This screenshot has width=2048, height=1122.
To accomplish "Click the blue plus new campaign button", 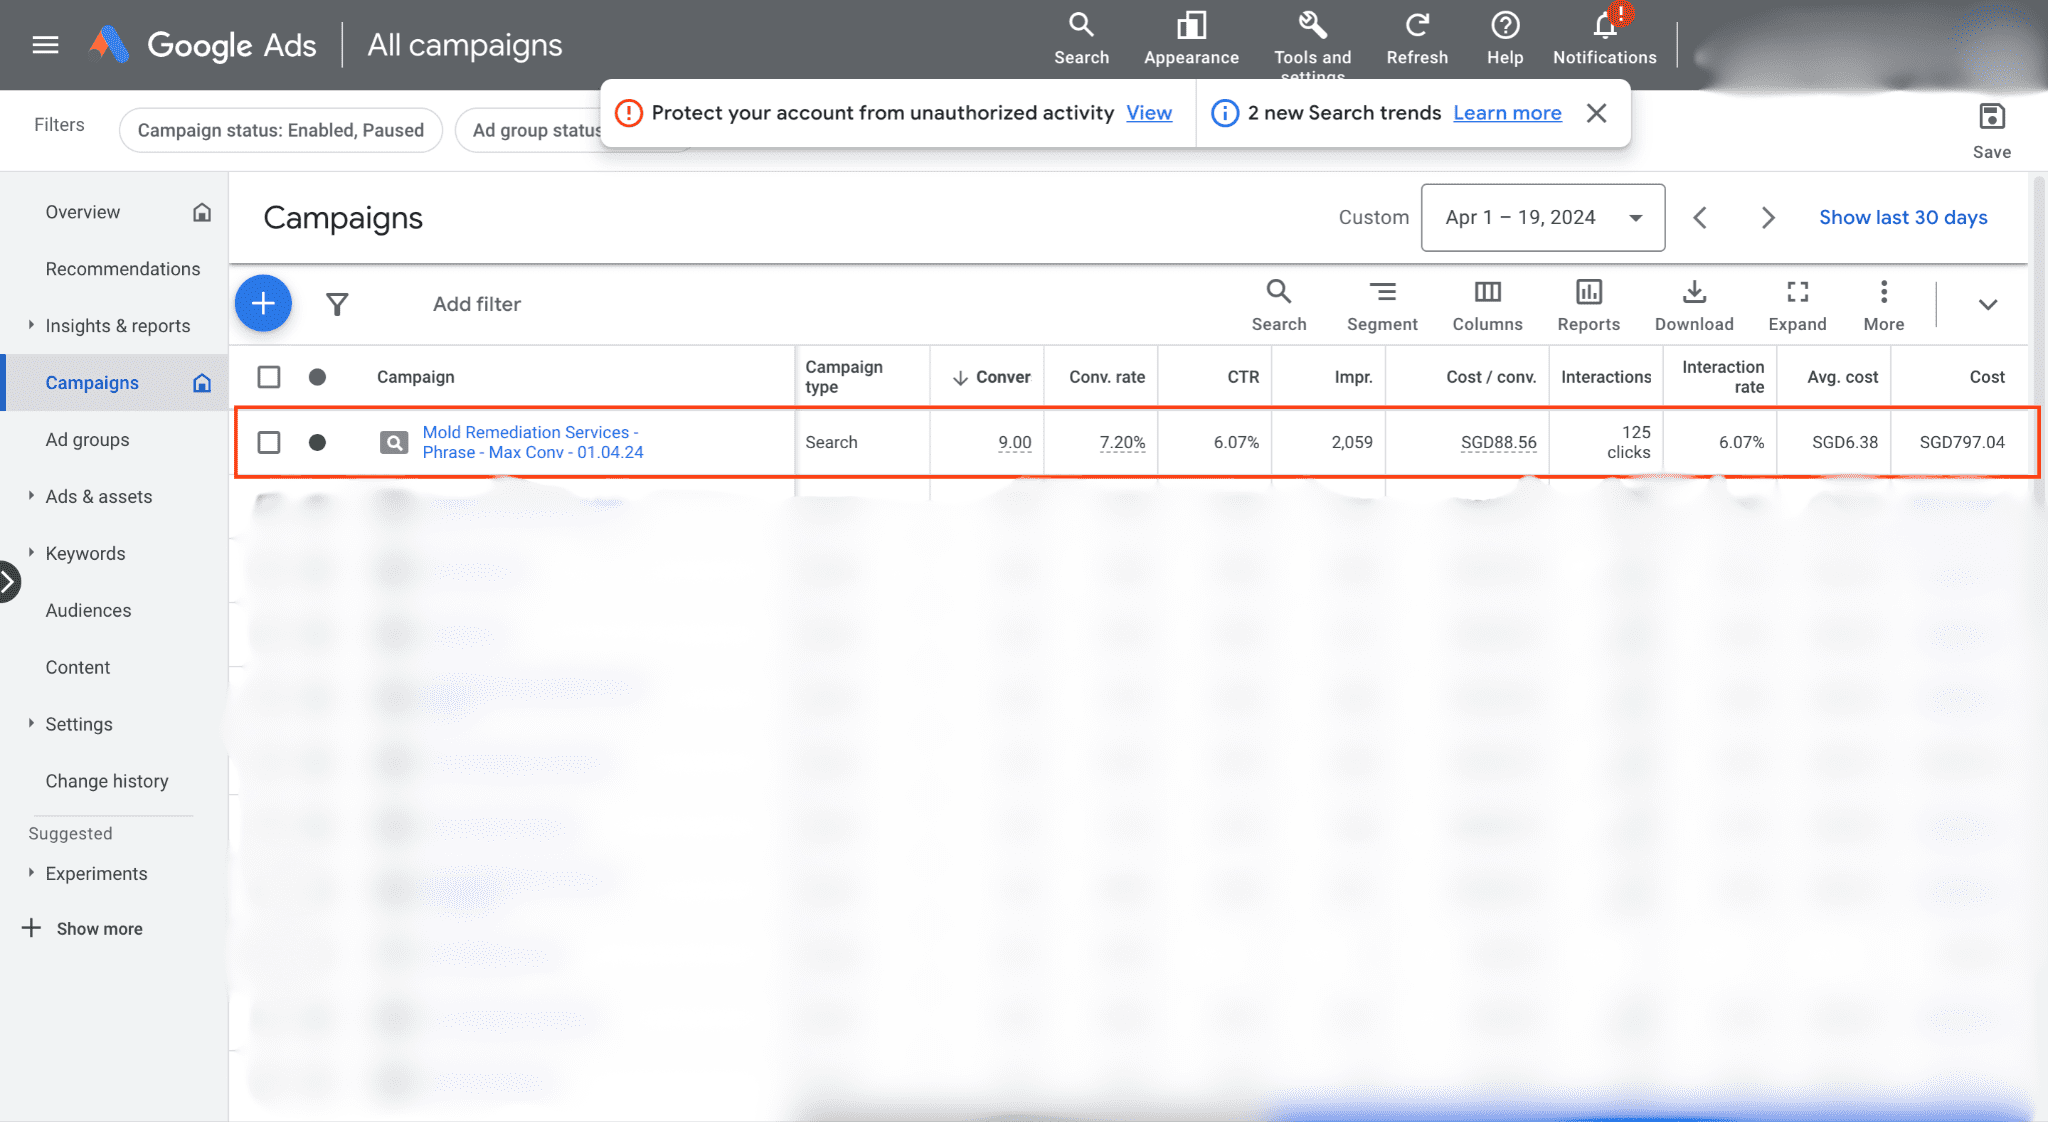I will click(263, 303).
